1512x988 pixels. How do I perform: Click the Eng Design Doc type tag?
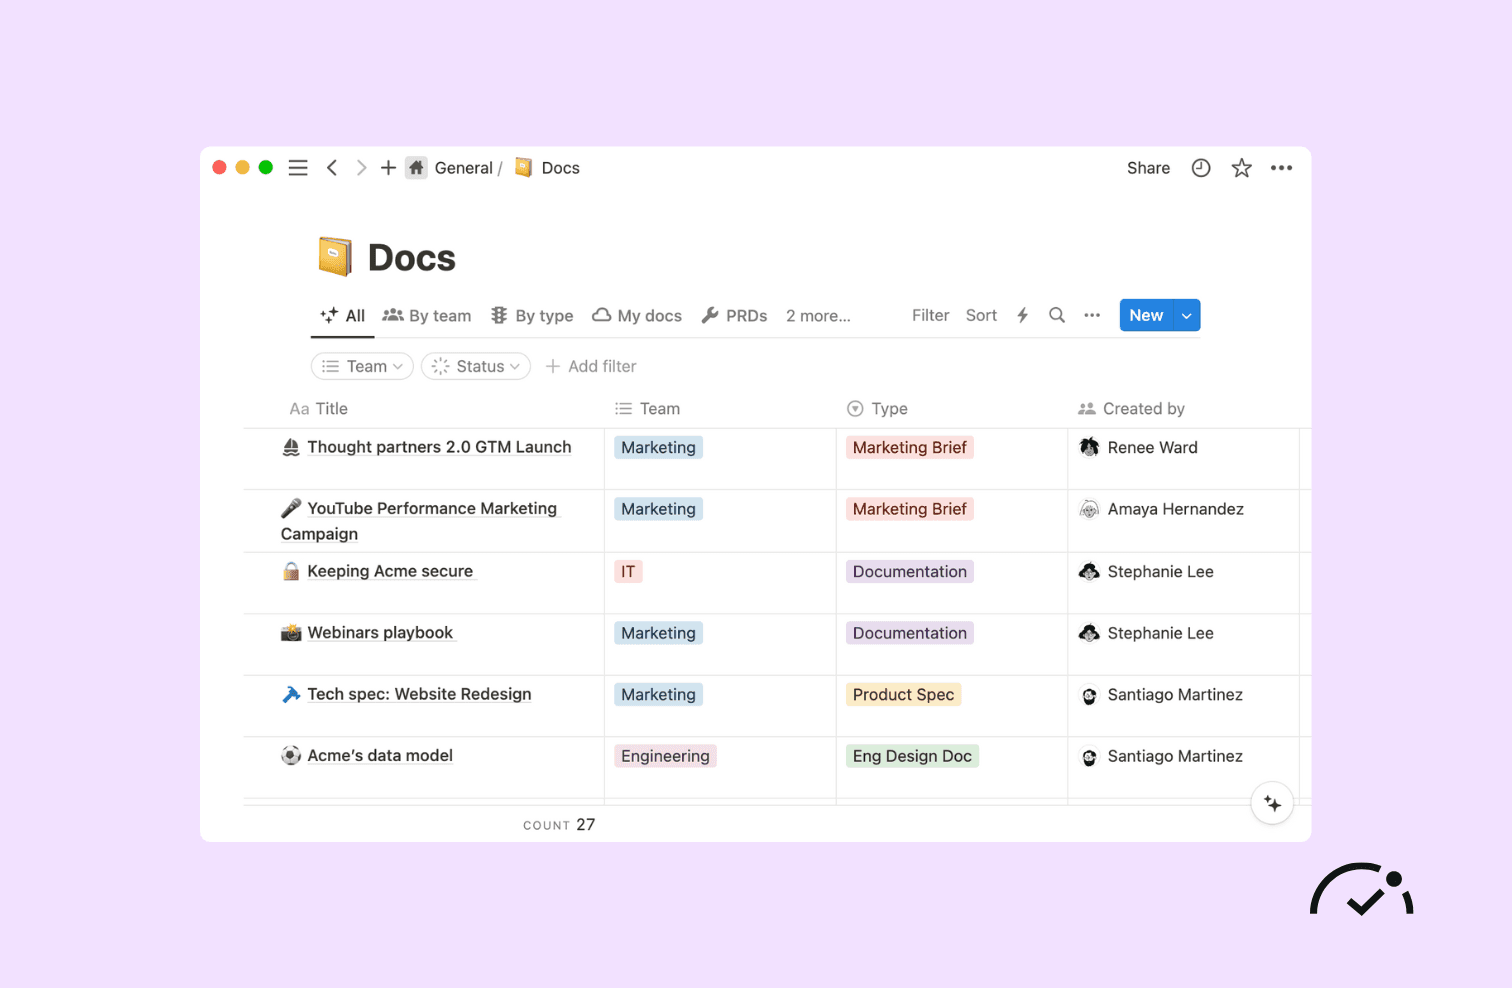click(x=912, y=756)
